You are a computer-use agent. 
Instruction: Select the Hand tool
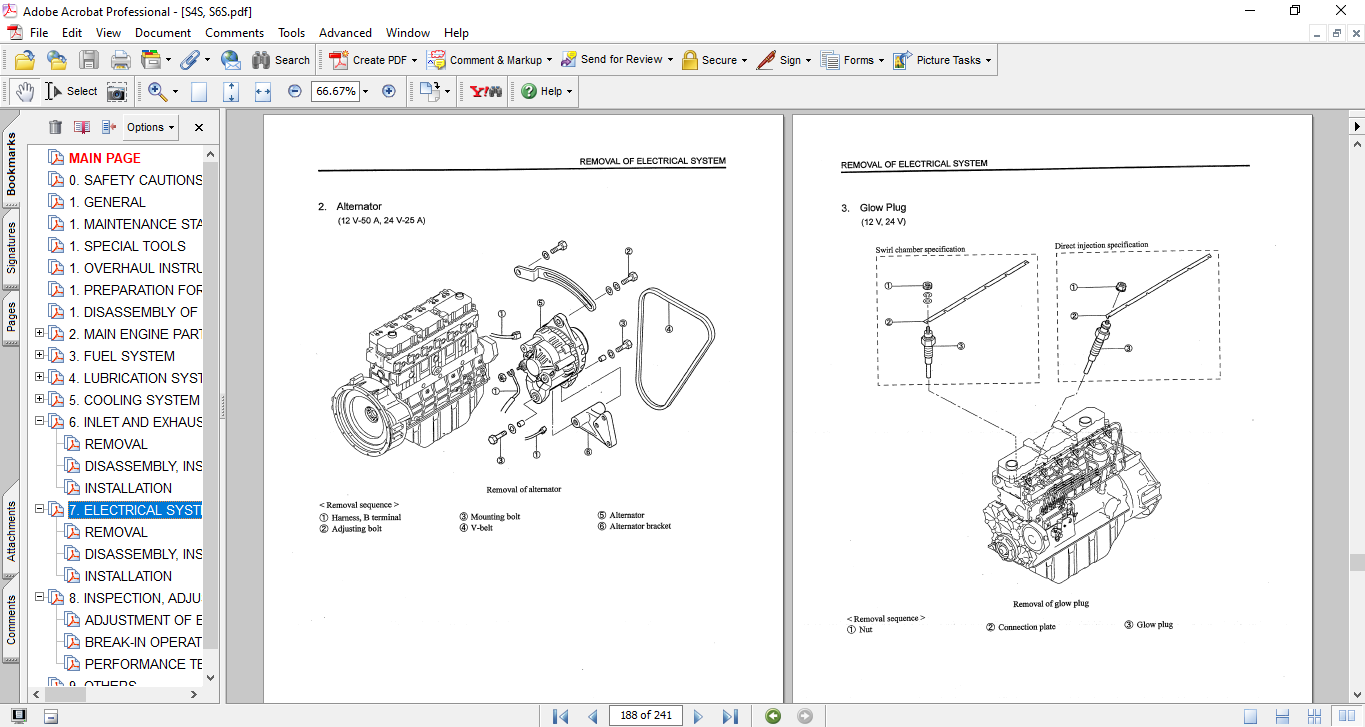coord(24,91)
